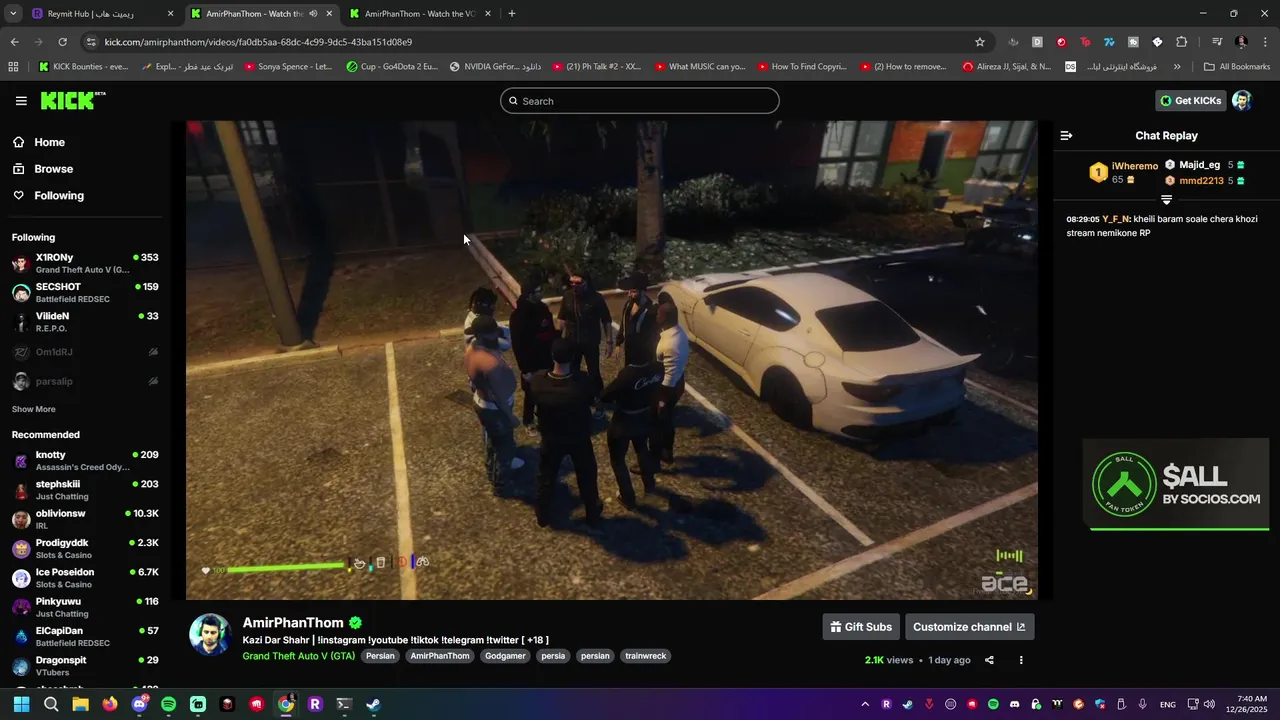Share this video using the share icon
This screenshot has height=720, width=1280.
(989, 660)
